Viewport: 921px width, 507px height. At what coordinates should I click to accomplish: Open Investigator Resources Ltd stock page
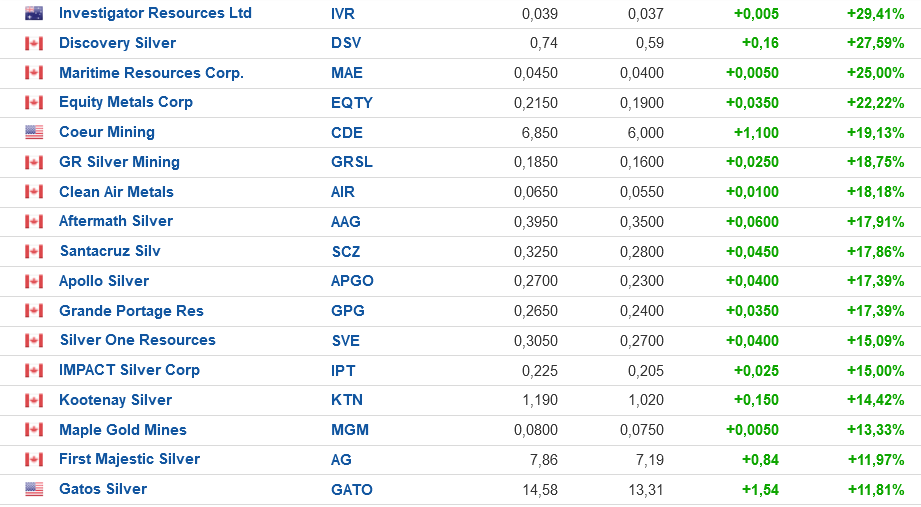tap(155, 14)
